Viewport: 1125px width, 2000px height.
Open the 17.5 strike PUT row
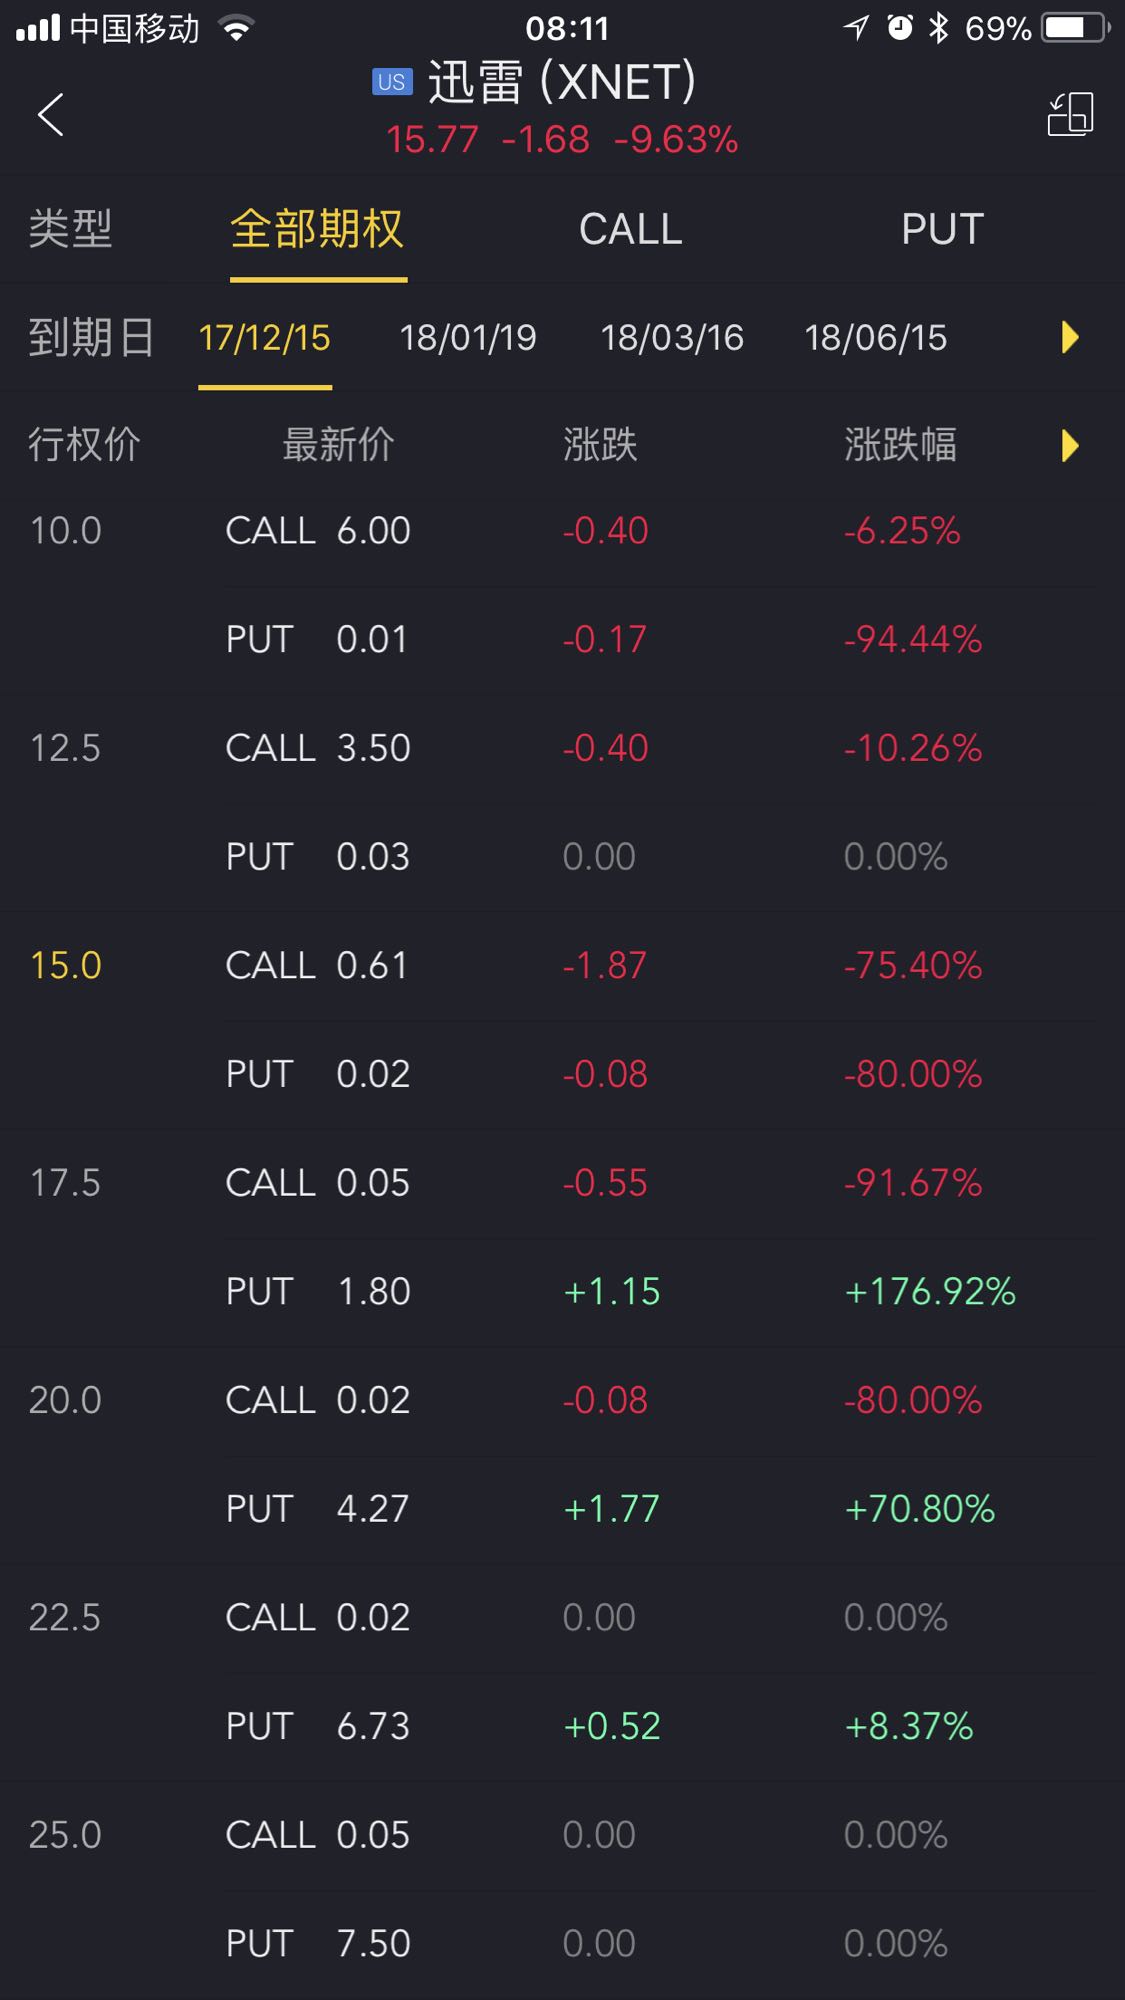pos(600,1292)
